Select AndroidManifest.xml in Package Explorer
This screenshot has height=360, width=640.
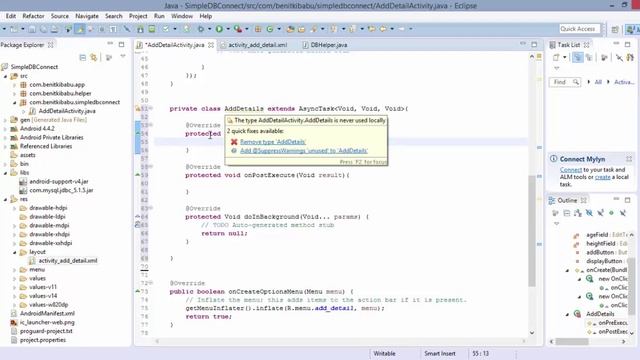click(47, 313)
